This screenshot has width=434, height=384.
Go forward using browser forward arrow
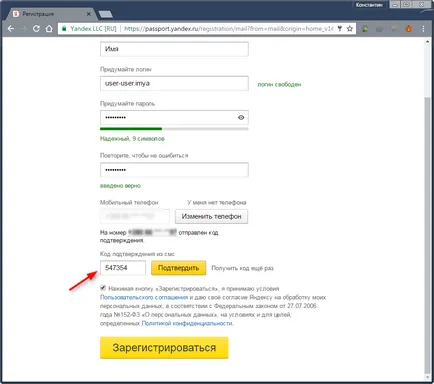24,29
